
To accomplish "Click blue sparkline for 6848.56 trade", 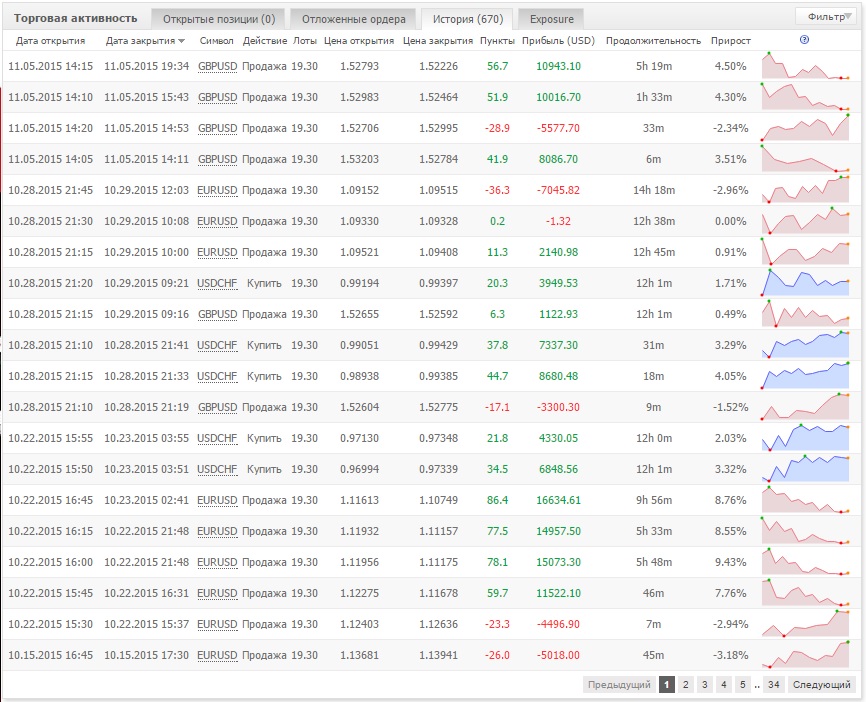I will tap(805, 468).
